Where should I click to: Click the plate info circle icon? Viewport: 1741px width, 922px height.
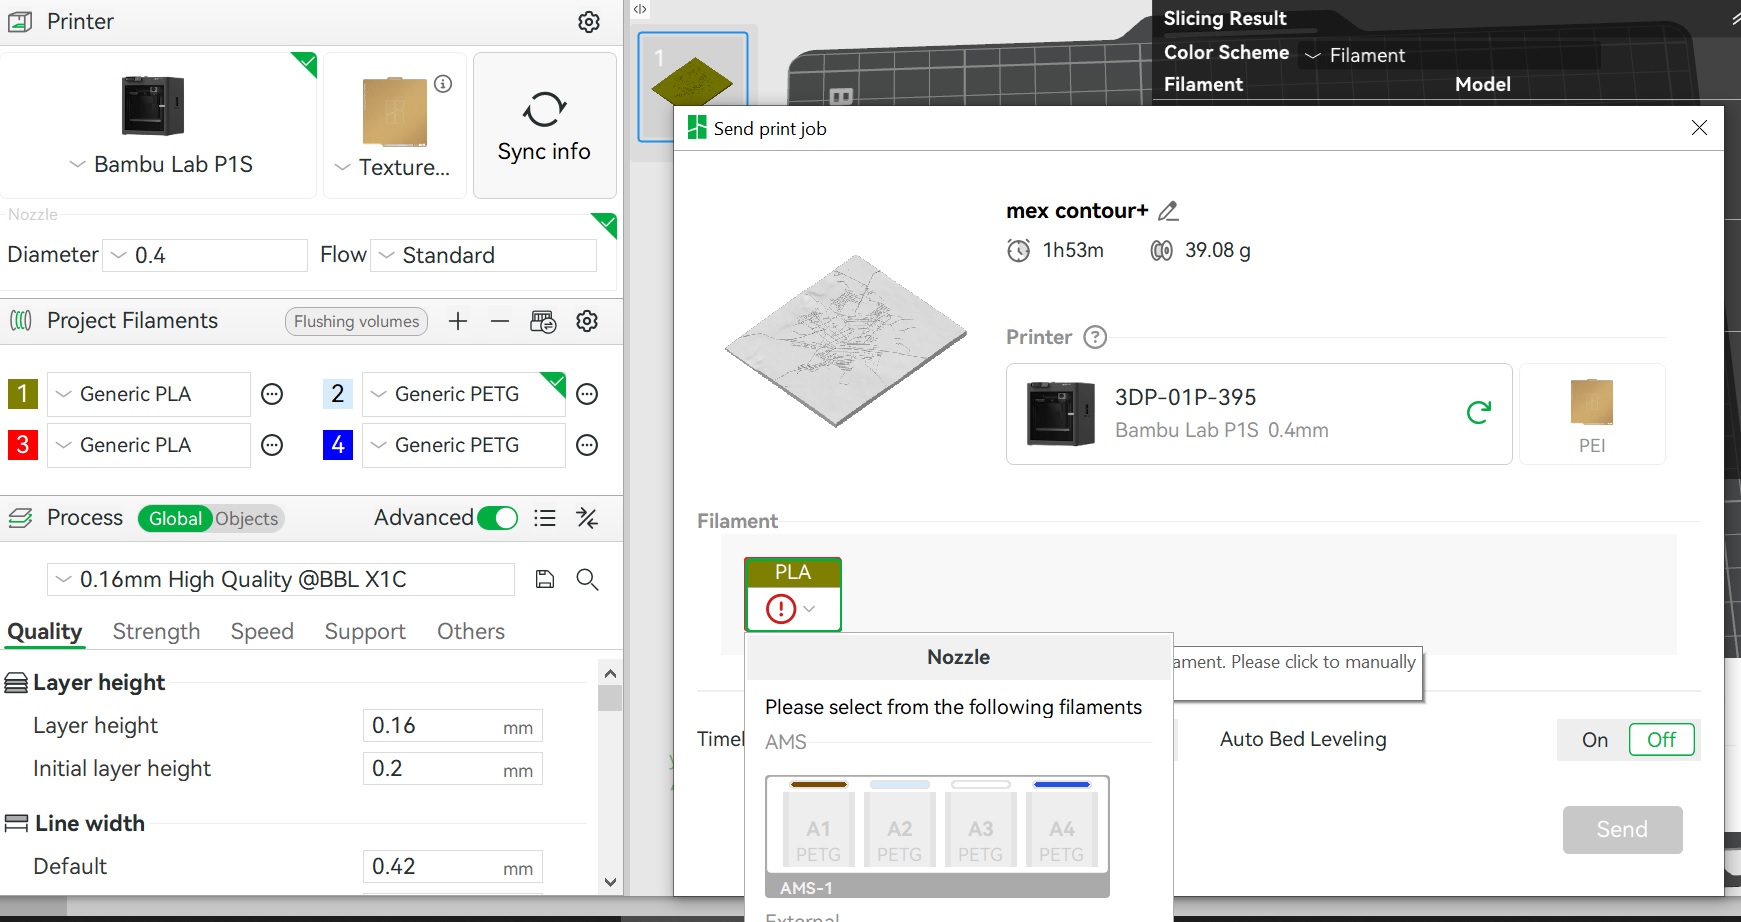click(x=443, y=84)
